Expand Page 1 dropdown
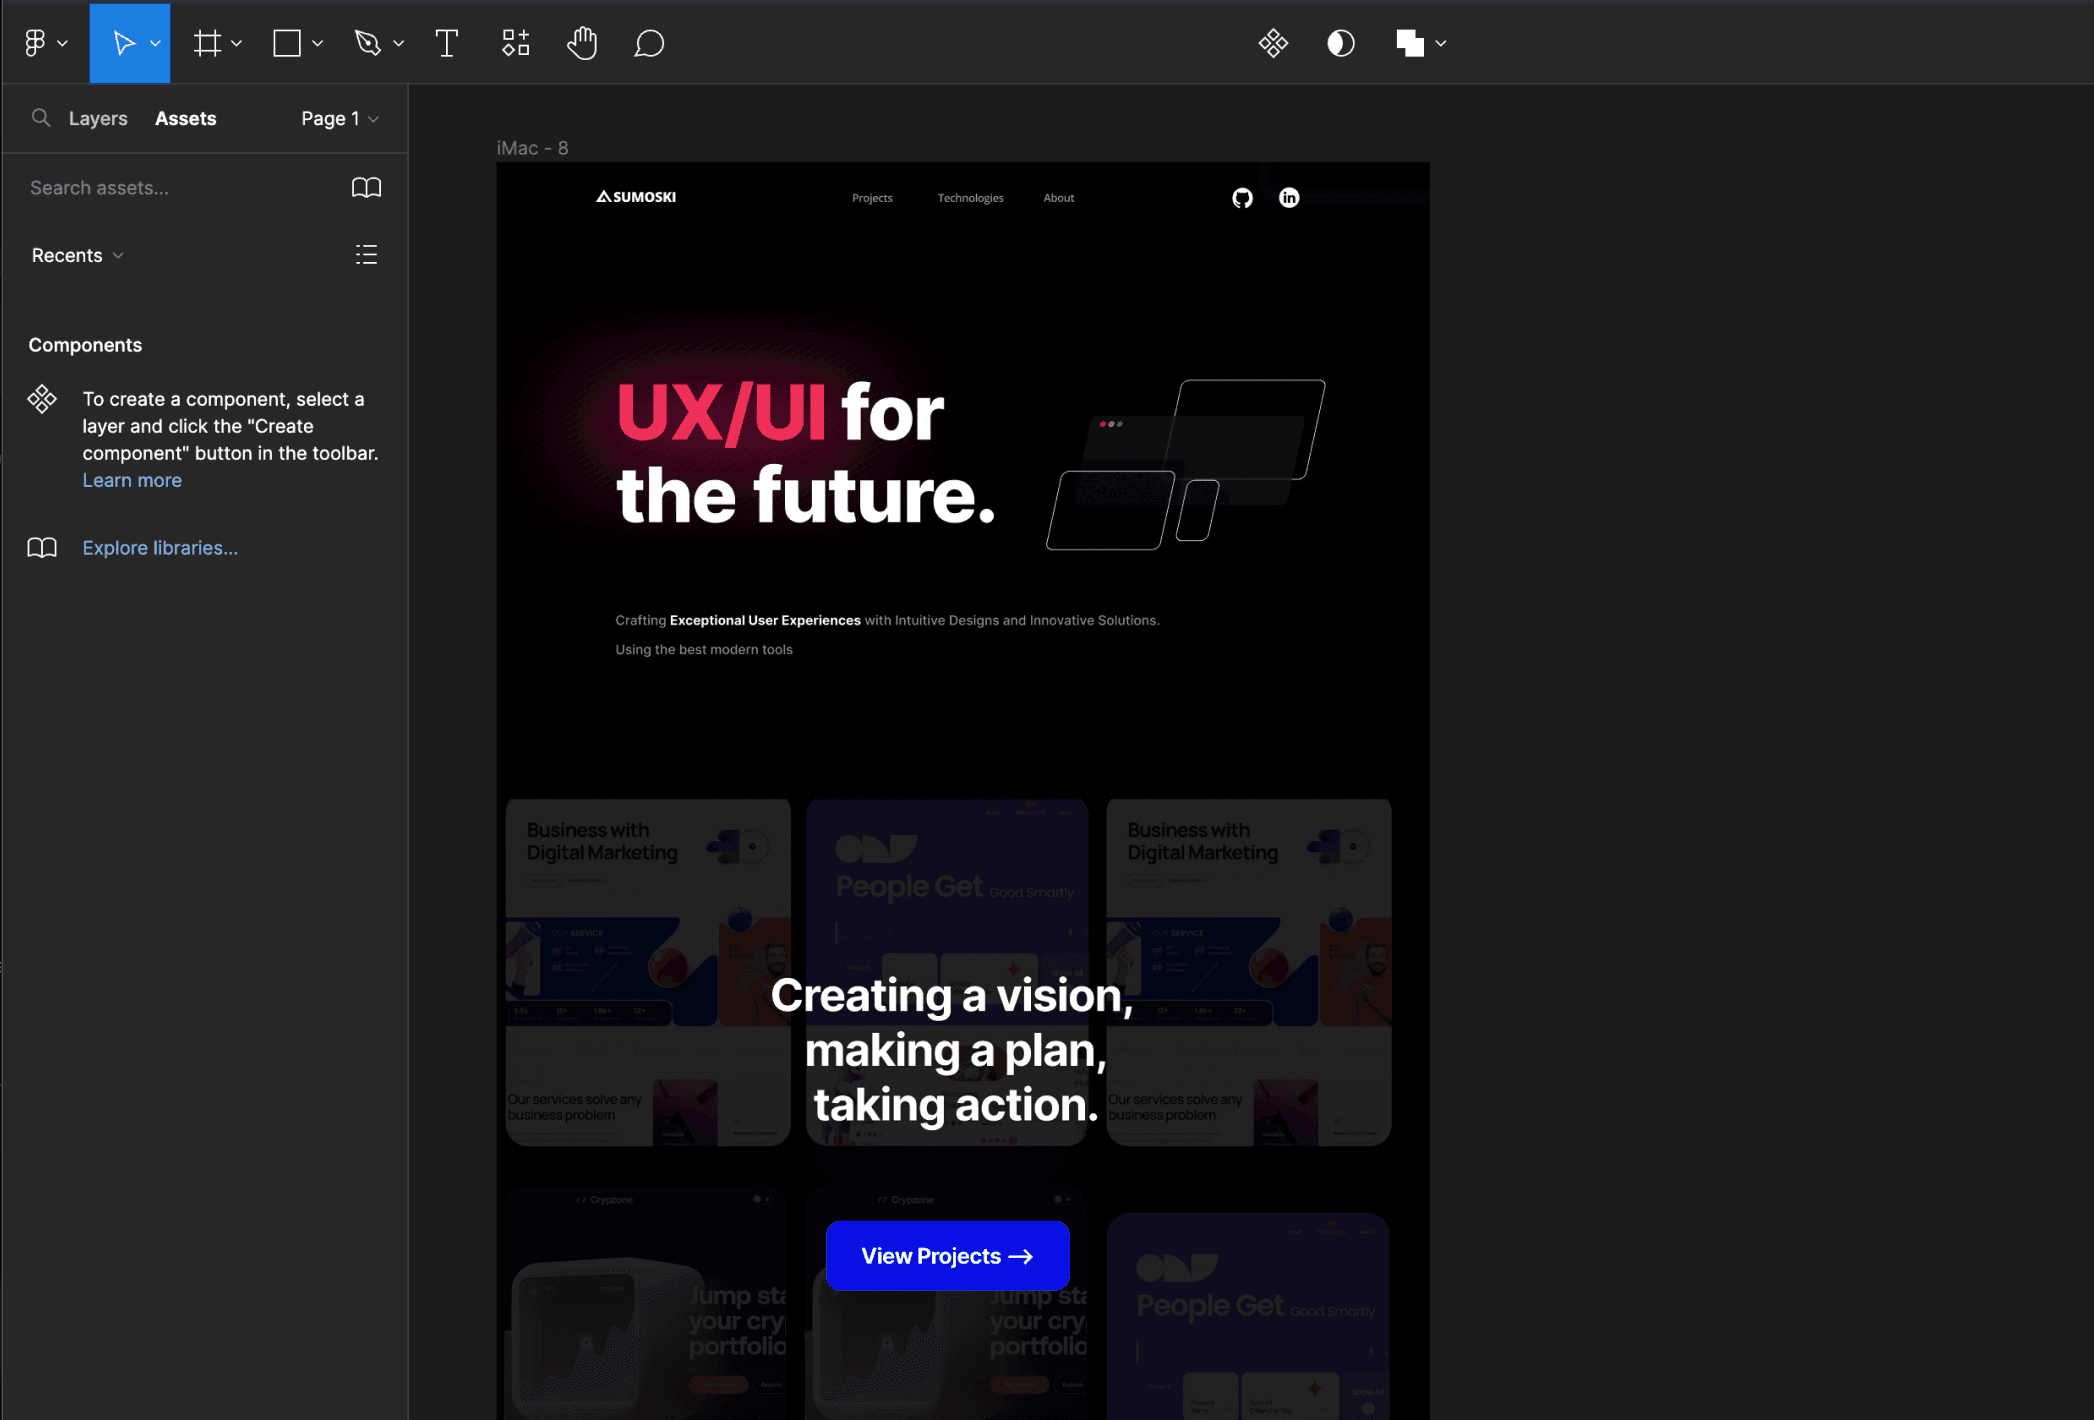 click(x=339, y=119)
